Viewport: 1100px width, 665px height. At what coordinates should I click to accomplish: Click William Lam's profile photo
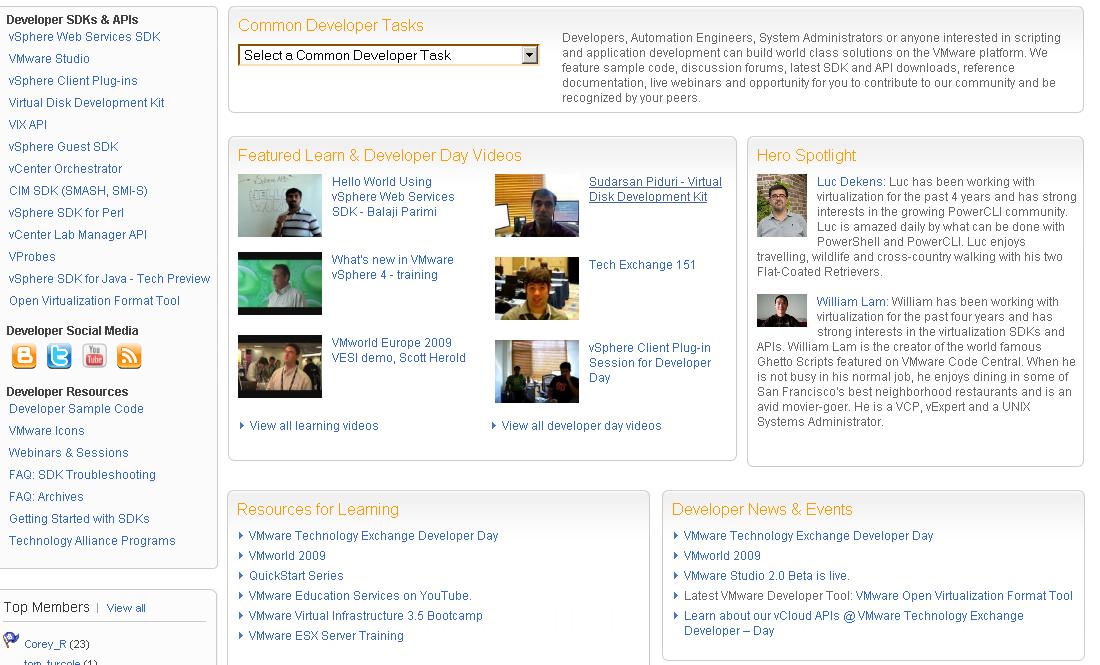pyautogui.click(x=782, y=311)
